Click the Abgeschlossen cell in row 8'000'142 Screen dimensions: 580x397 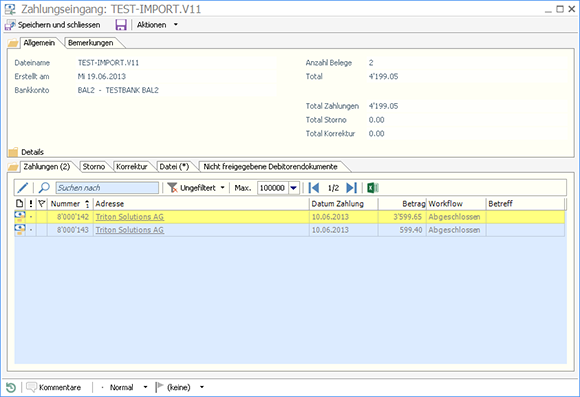tap(456, 217)
